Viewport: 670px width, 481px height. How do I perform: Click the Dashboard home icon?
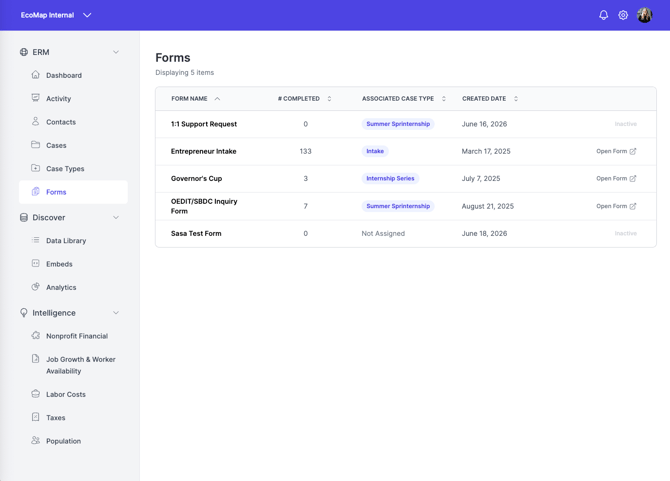[36, 75]
